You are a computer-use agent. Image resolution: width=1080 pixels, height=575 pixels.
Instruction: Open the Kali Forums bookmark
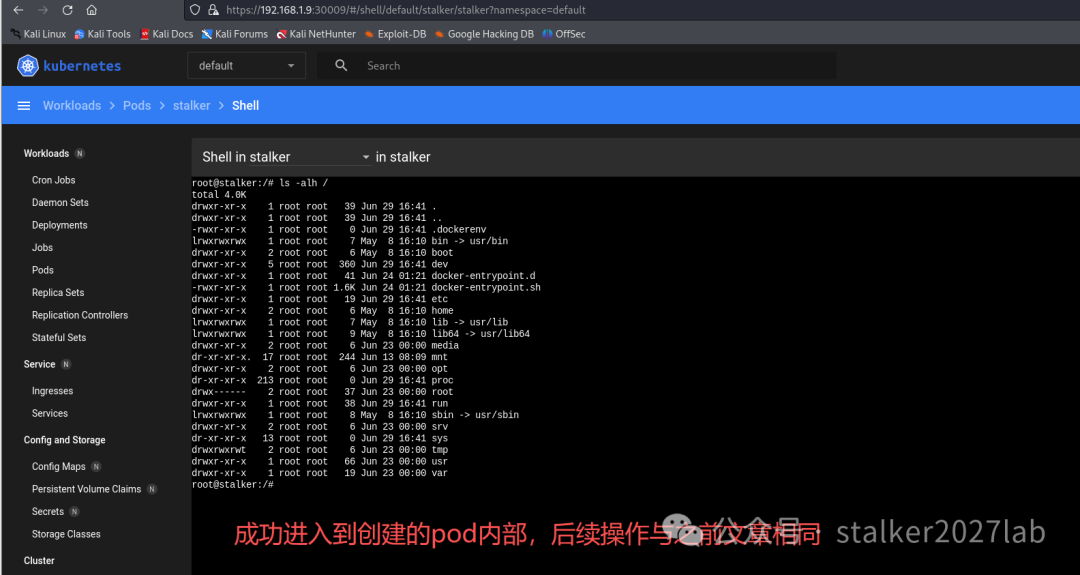click(234, 34)
